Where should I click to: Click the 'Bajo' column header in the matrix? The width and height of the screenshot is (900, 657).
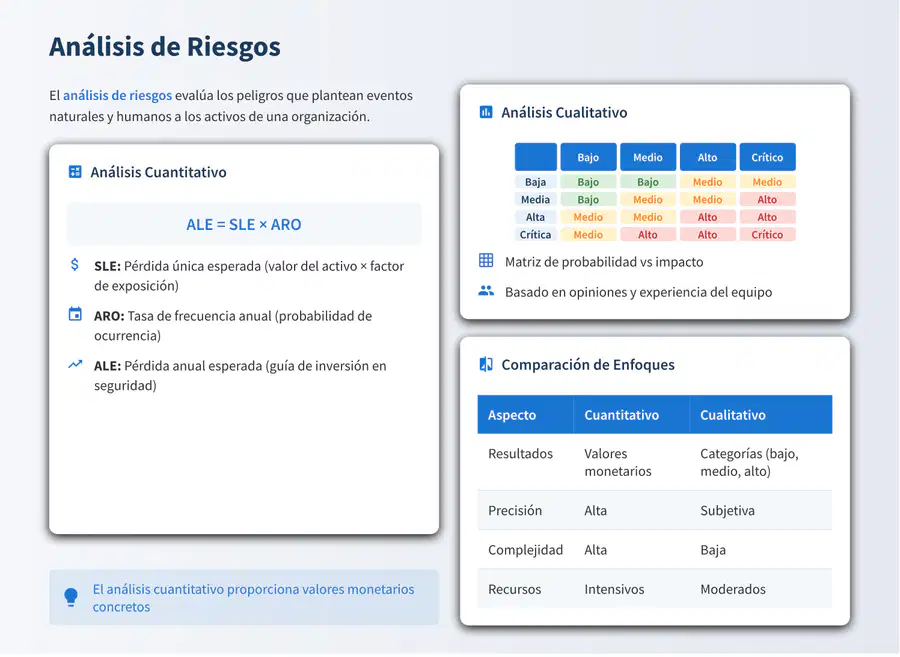point(588,157)
